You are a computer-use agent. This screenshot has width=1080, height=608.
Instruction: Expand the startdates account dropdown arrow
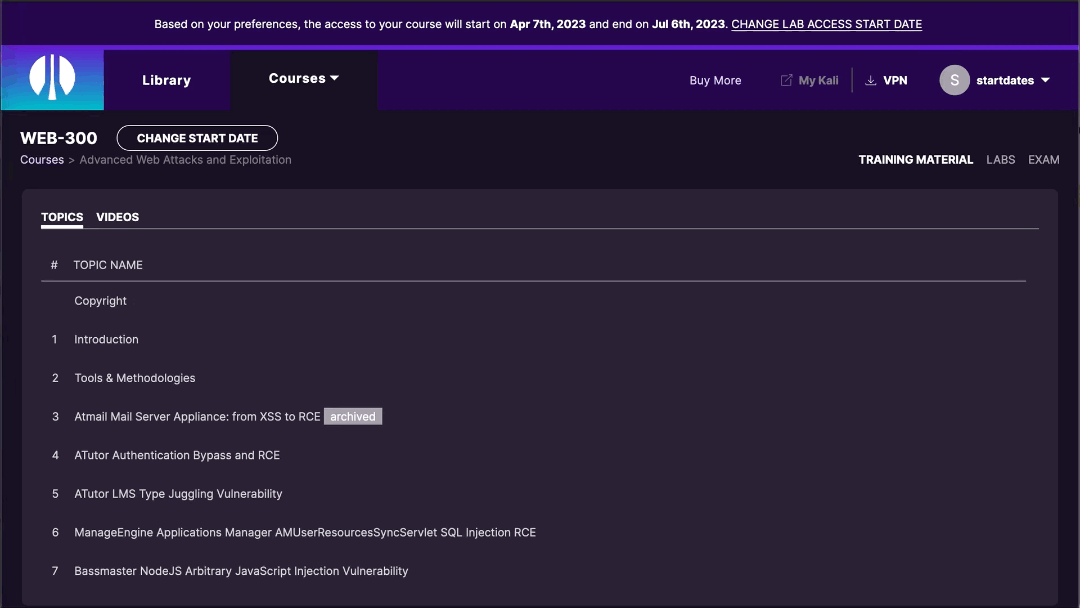[1044, 80]
